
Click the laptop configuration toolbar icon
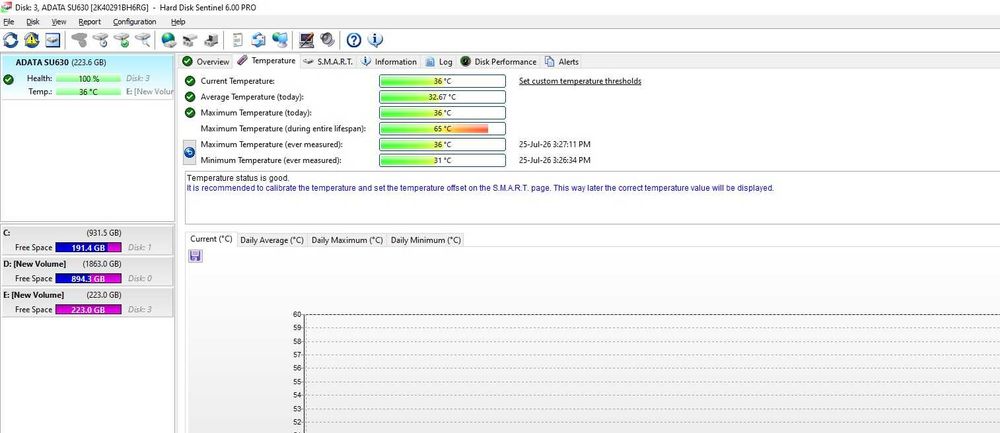pyautogui.click(x=307, y=40)
